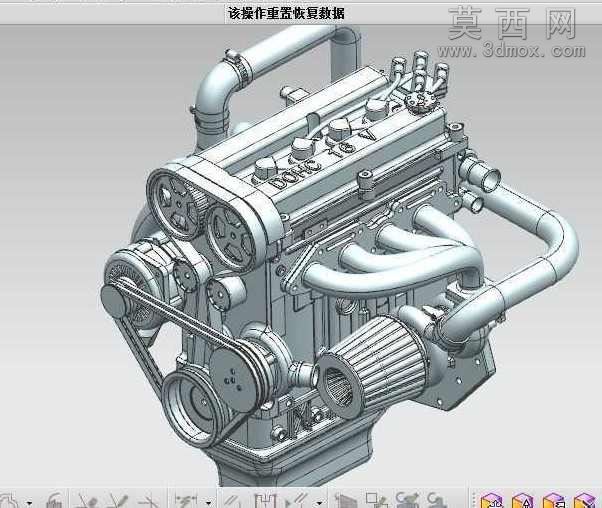Expand the dimension tool dropdown arrow
602x508 pixels.
click(208, 502)
